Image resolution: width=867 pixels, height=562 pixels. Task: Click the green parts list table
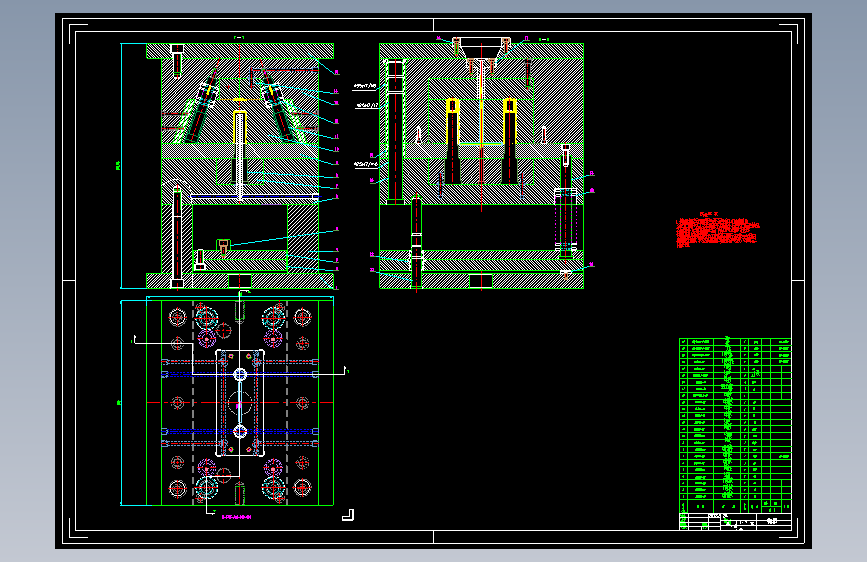[735, 425]
